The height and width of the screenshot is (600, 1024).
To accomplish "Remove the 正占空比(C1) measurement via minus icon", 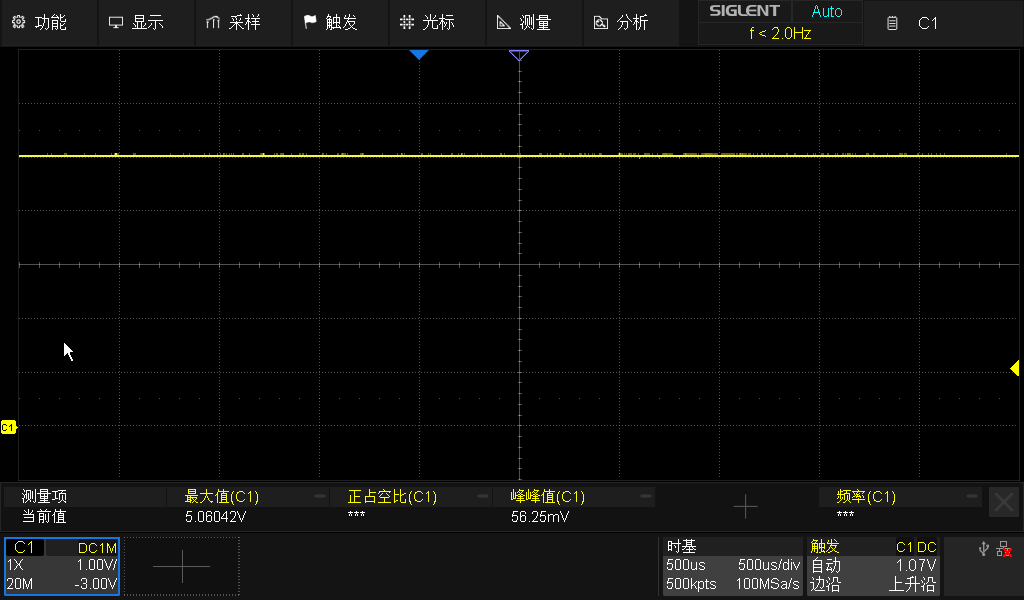I will tap(483, 496).
